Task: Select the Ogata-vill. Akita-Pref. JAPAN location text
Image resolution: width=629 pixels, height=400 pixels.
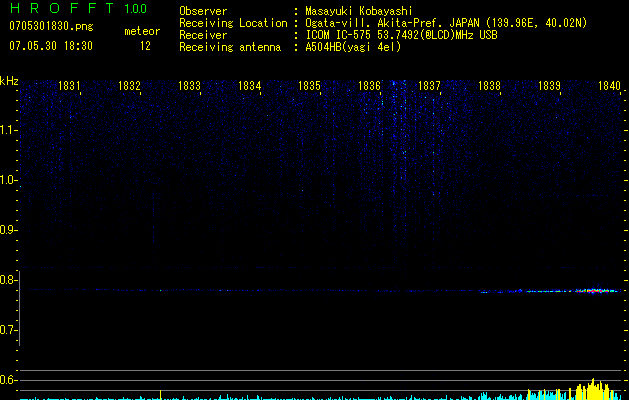Action: tap(446, 23)
